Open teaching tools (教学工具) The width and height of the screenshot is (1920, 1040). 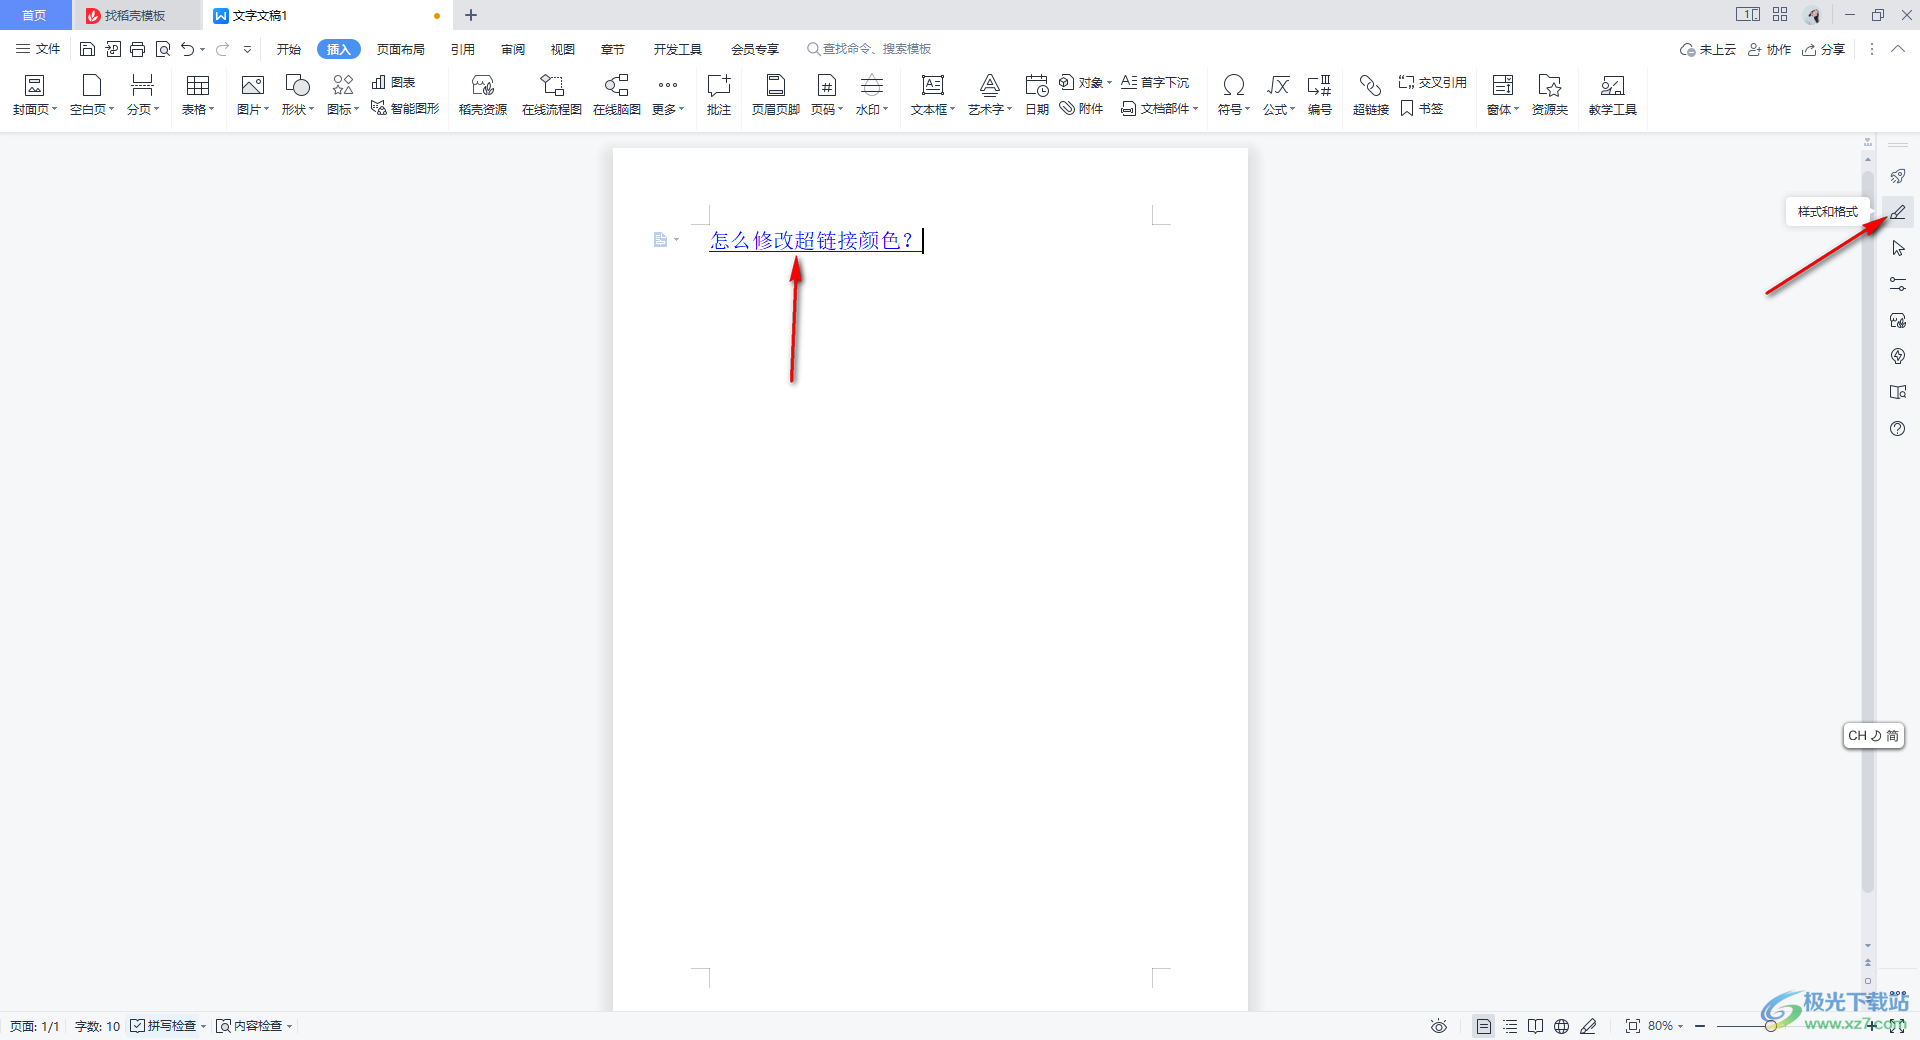click(1613, 95)
